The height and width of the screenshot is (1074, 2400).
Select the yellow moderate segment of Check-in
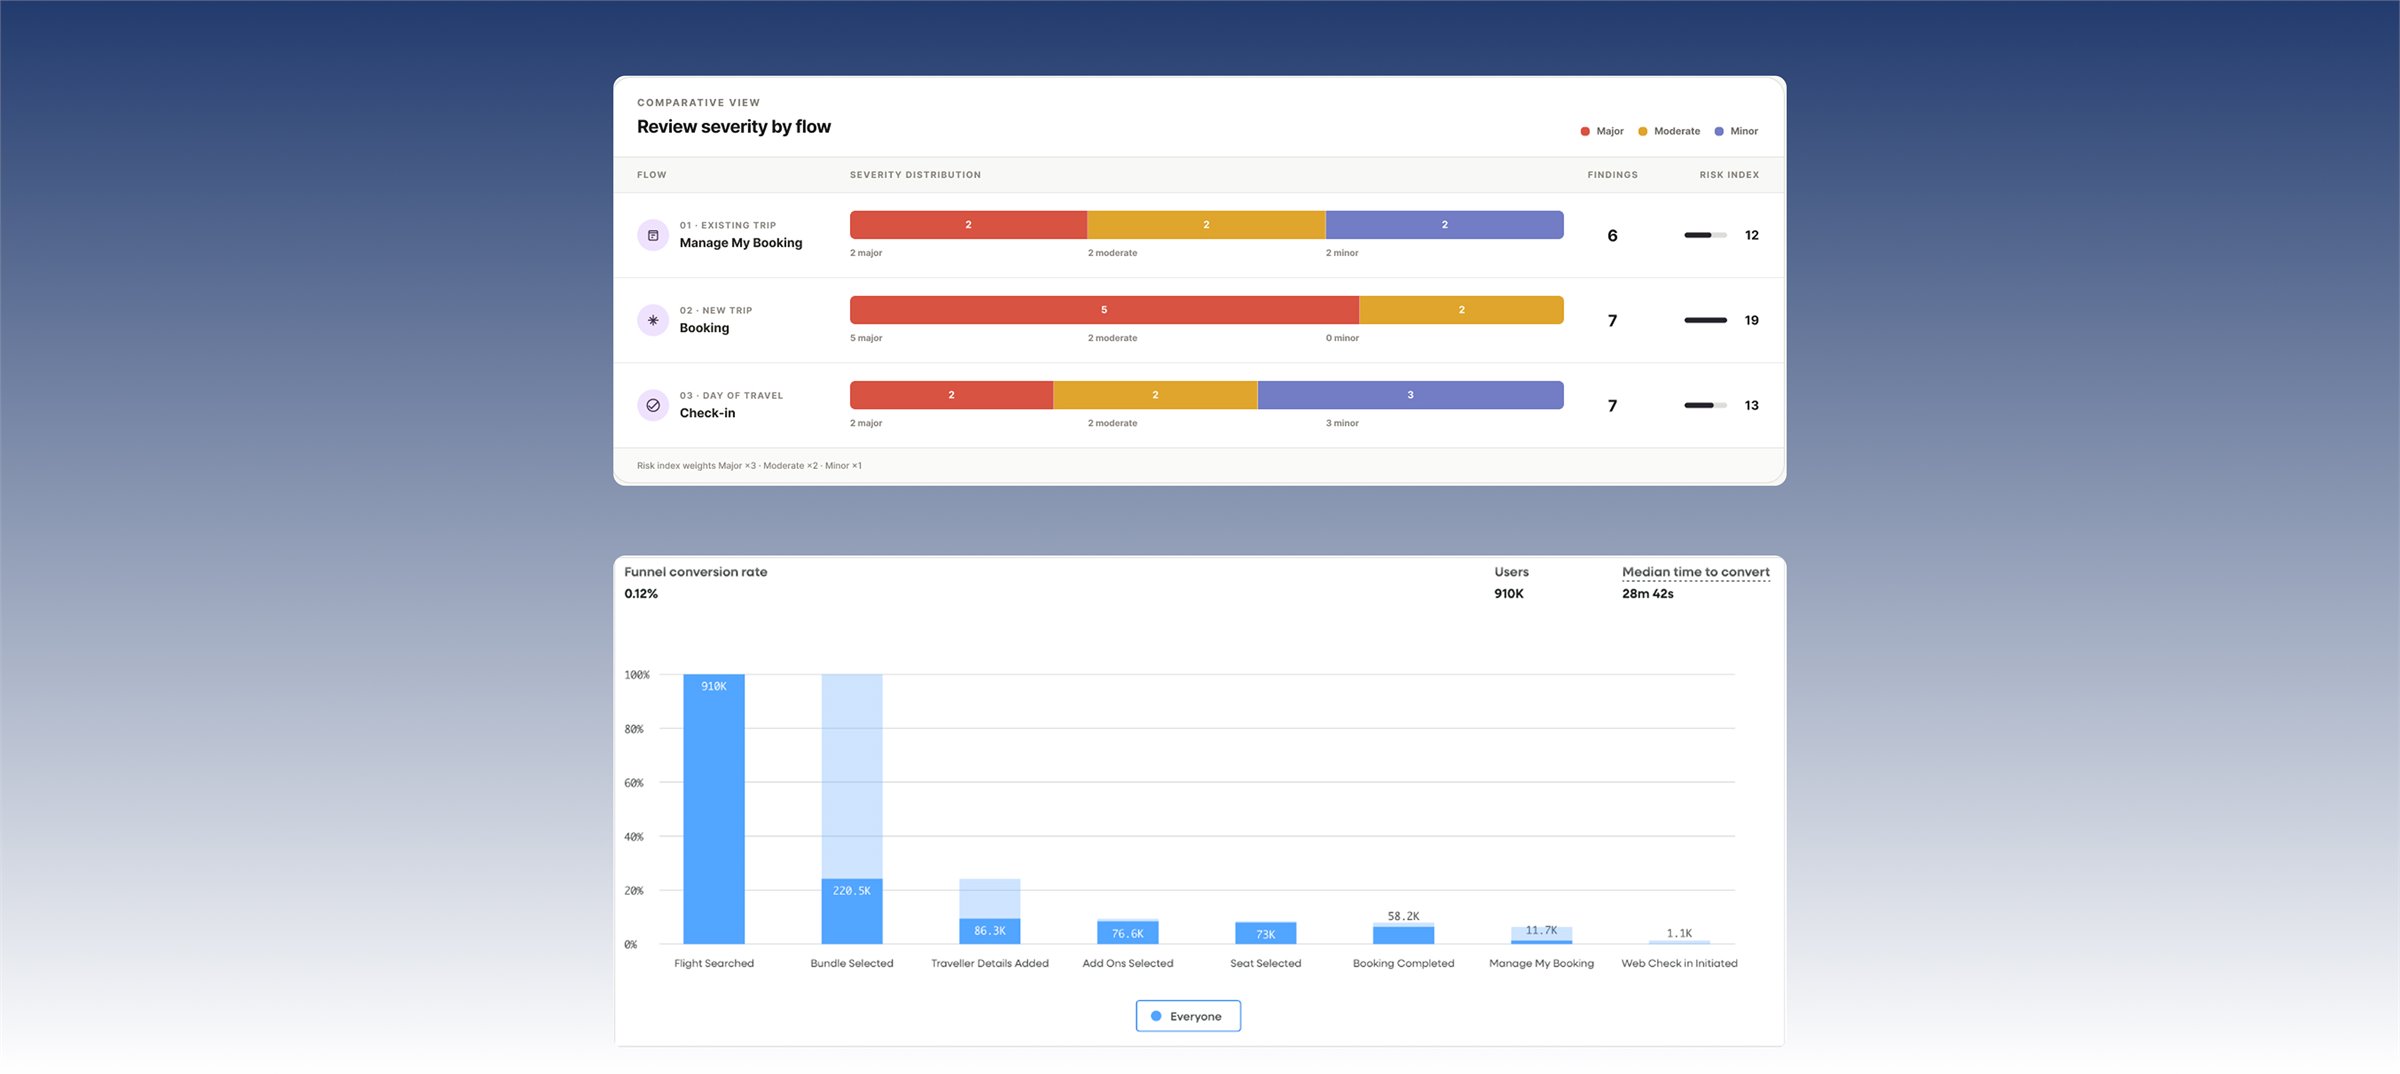tap(1155, 395)
